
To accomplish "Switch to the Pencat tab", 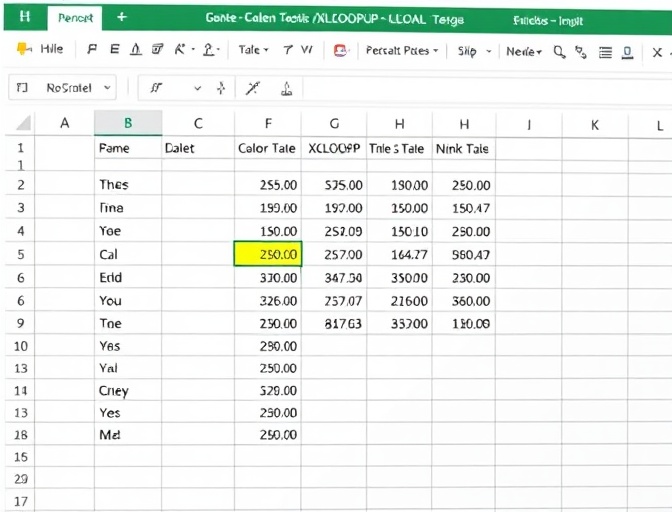I will [75, 18].
